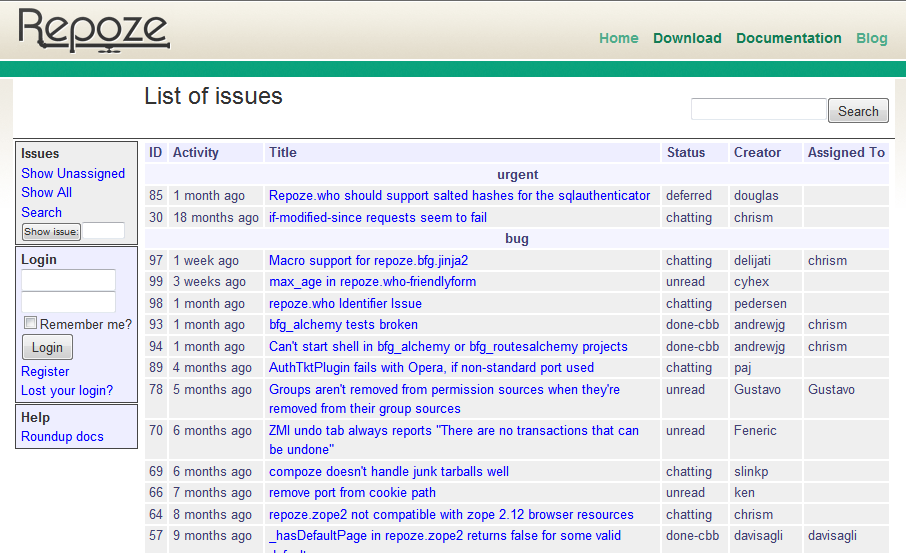Open the Home navigation link
This screenshot has width=906, height=553.
[618, 38]
